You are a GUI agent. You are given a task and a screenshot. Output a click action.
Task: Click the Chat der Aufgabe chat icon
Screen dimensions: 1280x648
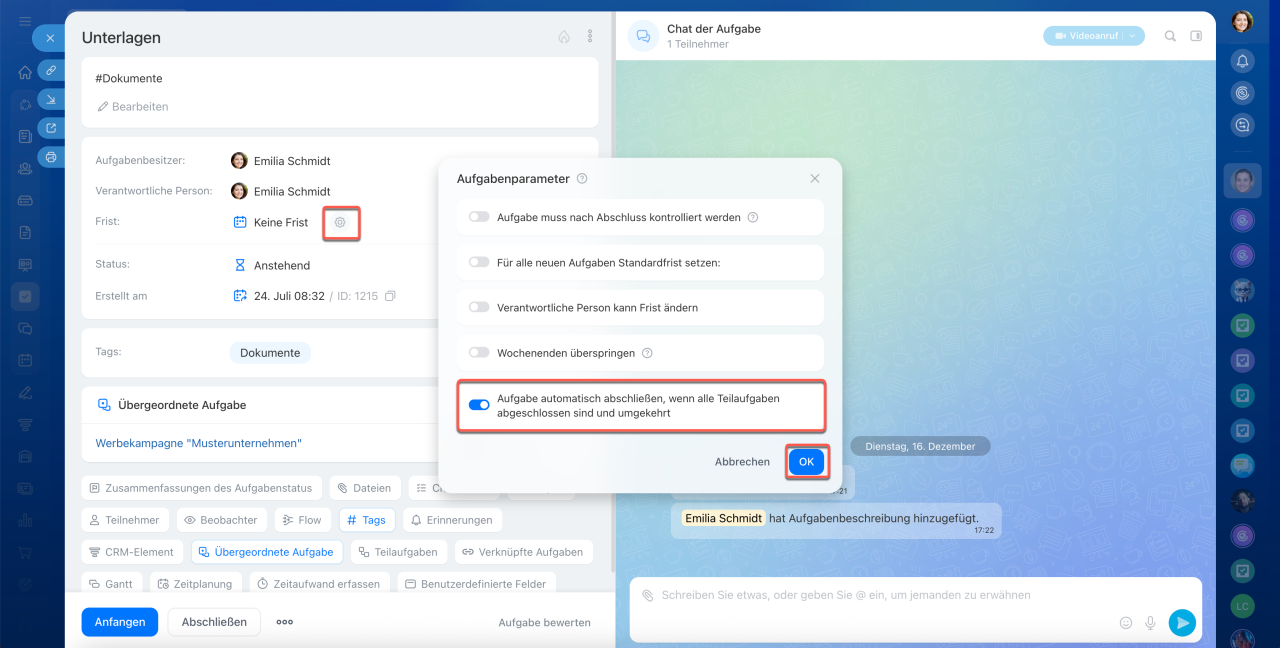pyautogui.click(x=643, y=36)
